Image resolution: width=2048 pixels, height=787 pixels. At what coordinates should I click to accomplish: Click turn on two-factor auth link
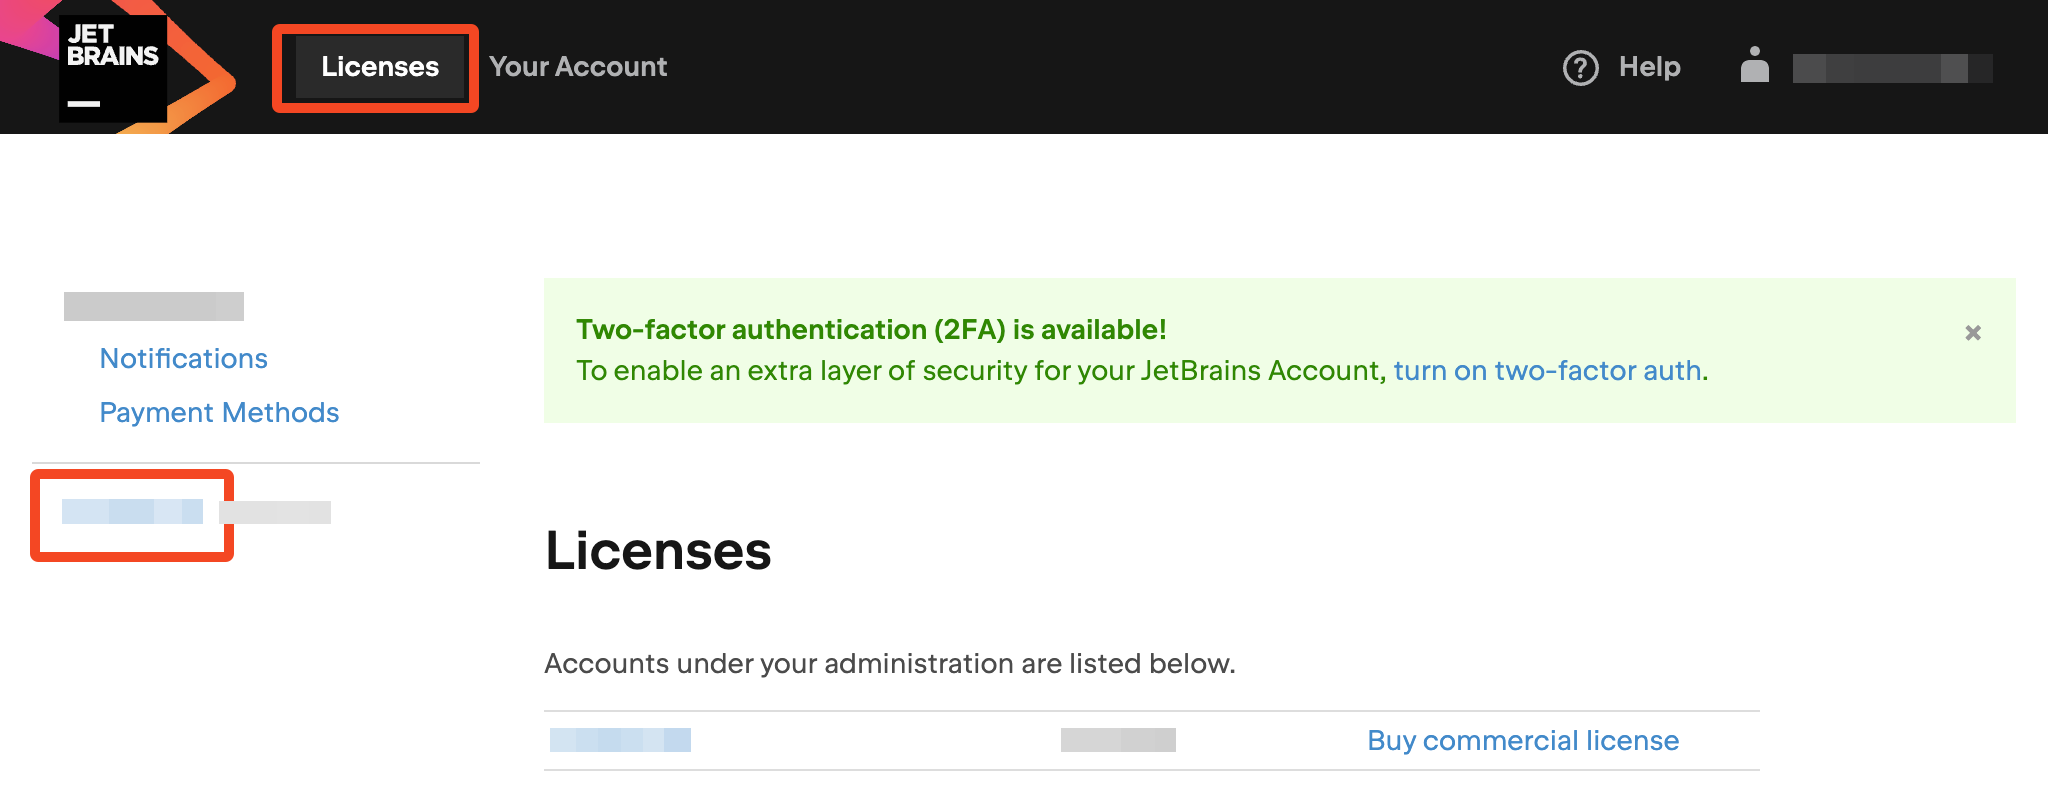pyautogui.click(x=1548, y=371)
